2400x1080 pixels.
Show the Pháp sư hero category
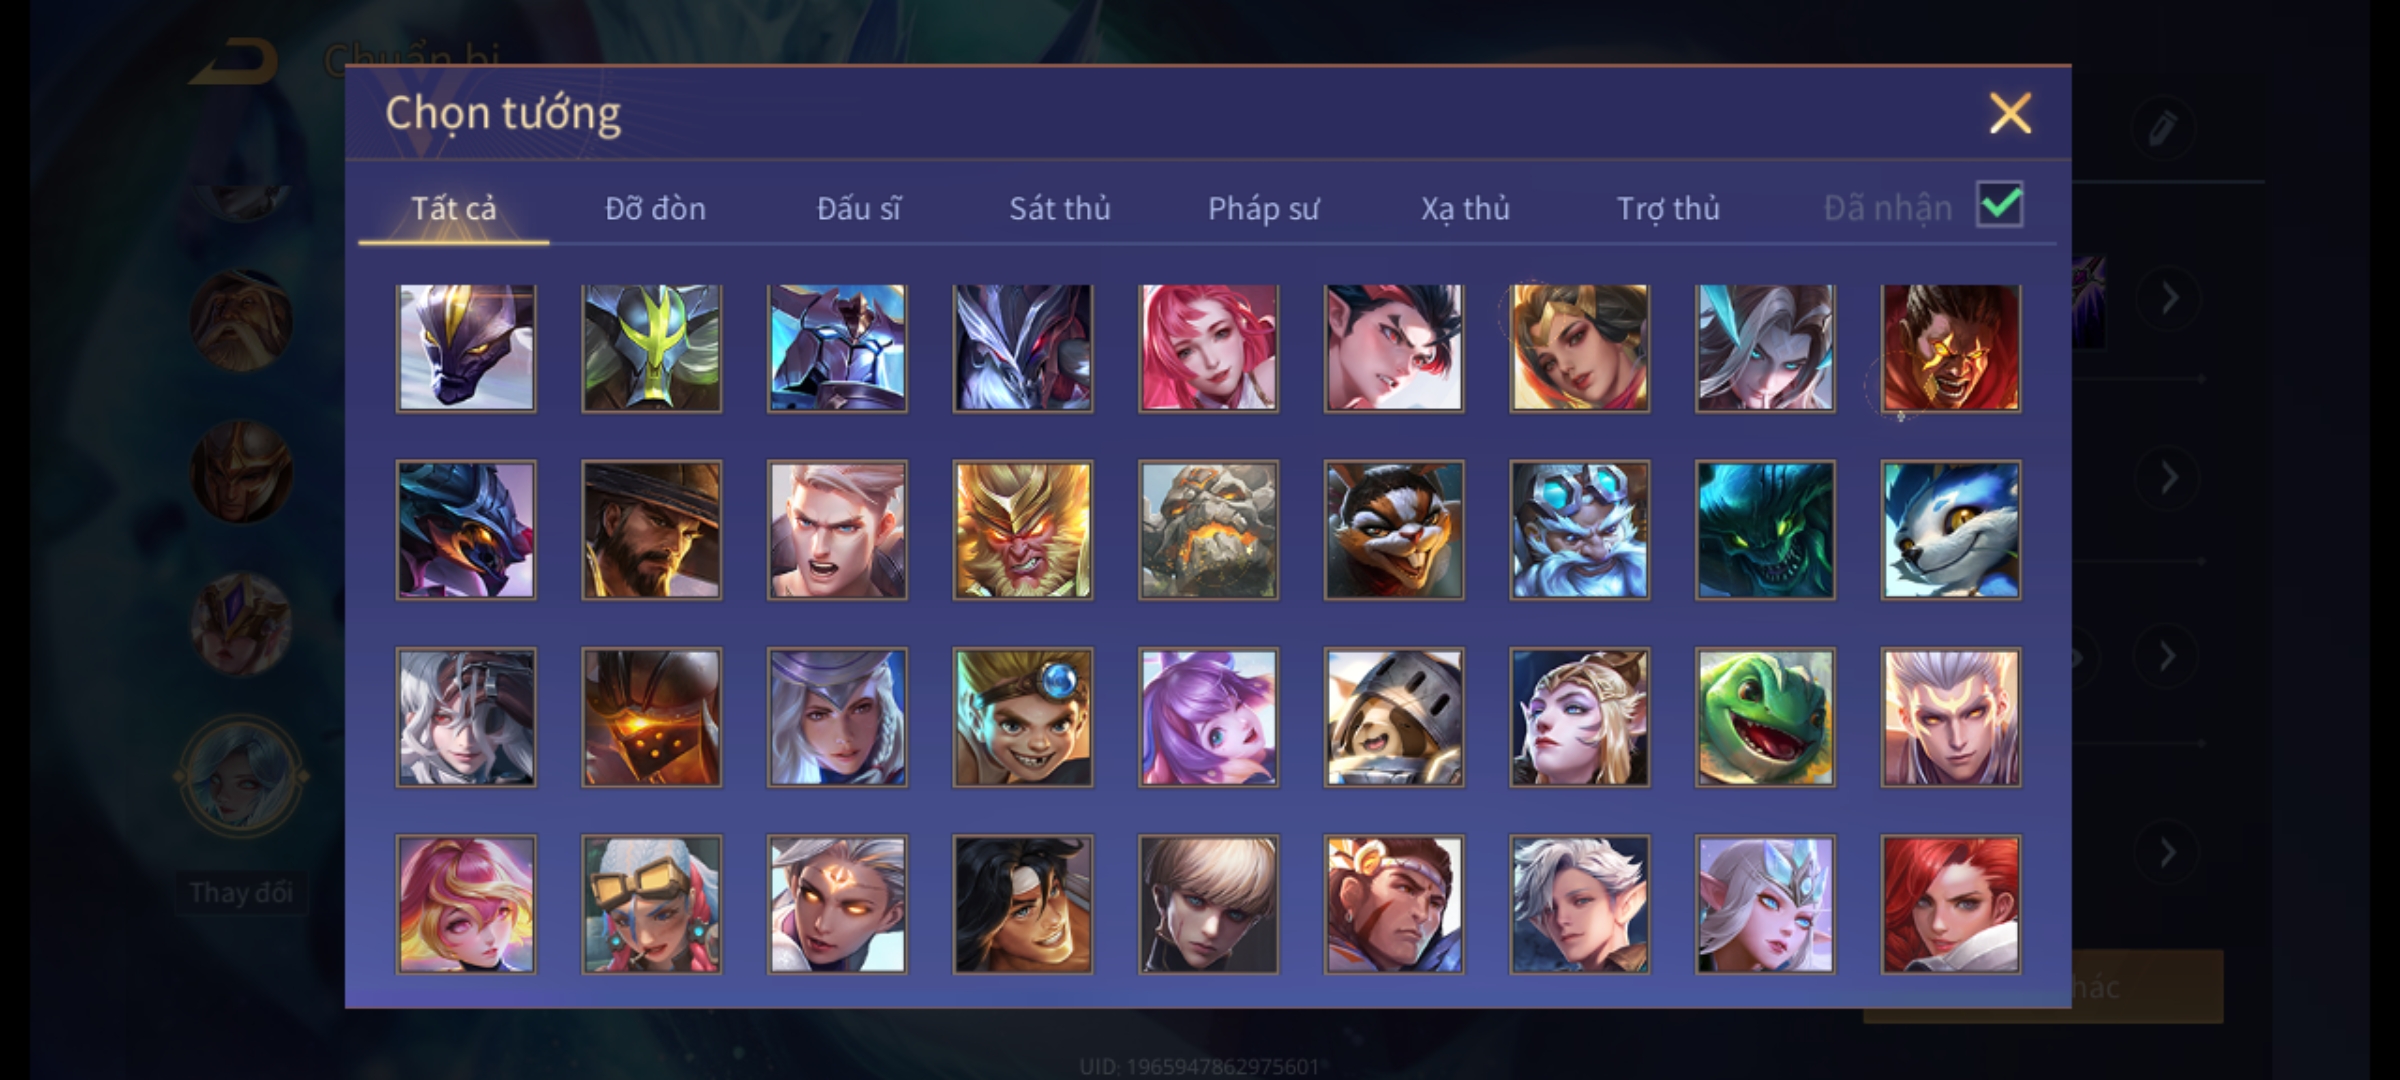[x=1263, y=208]
